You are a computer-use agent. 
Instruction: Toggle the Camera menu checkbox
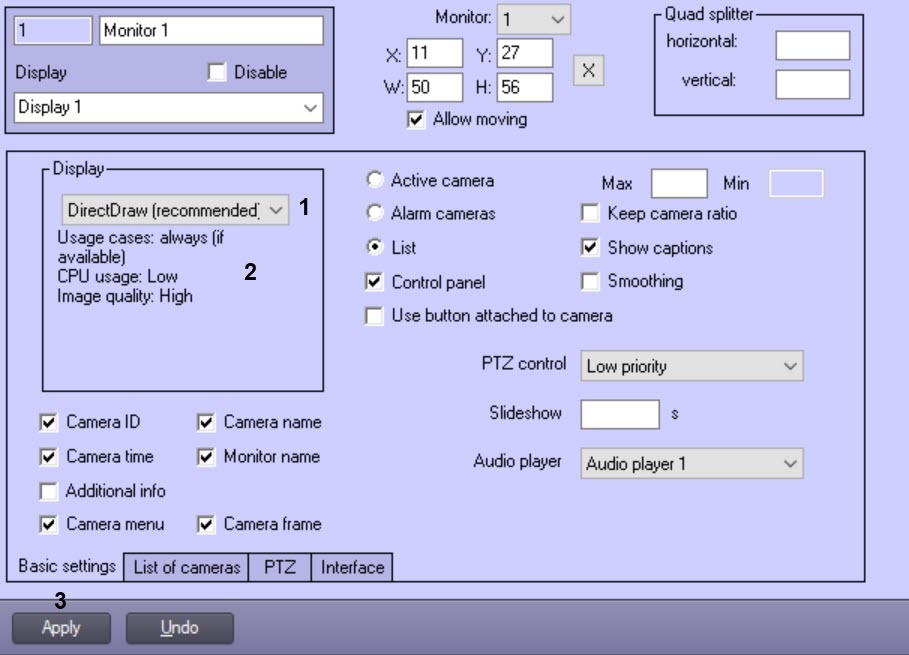click(x=49, y=525)
